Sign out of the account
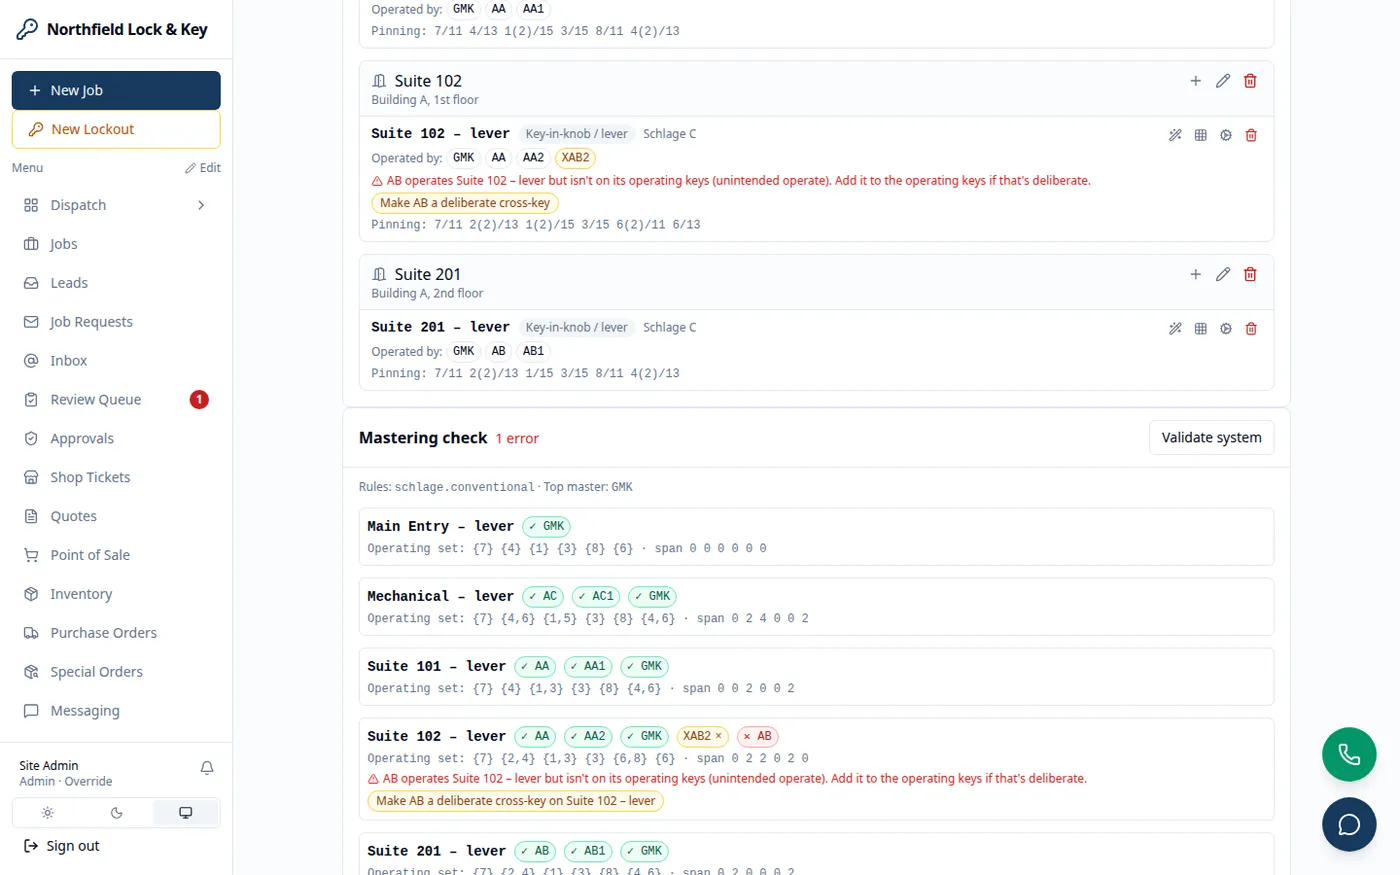The width and height of the screenshot is (1400, 875). coord(62,846)
